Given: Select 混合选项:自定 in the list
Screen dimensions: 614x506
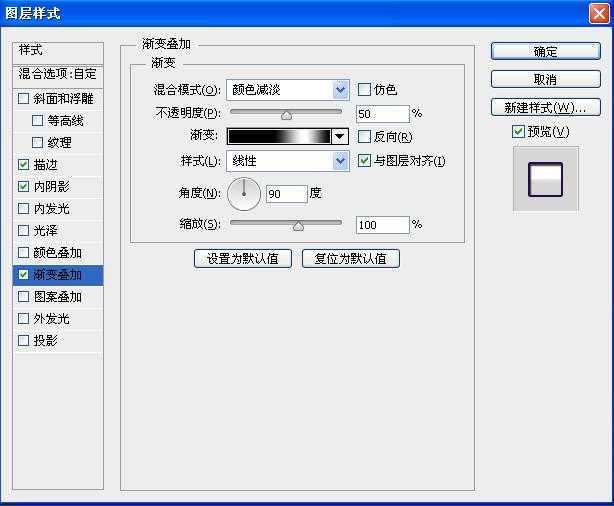Looking at the screenshot, I should (58, 75).
